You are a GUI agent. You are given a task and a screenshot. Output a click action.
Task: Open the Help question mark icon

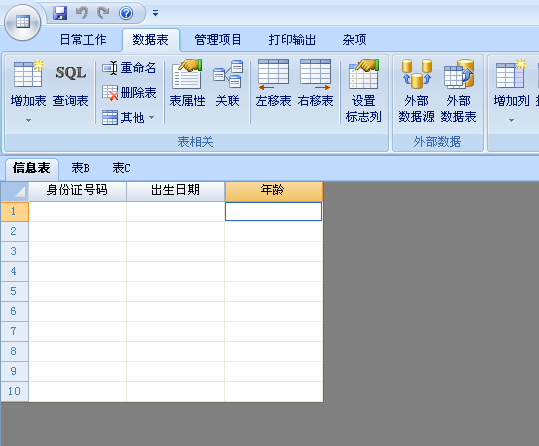[x=126, y=13]
